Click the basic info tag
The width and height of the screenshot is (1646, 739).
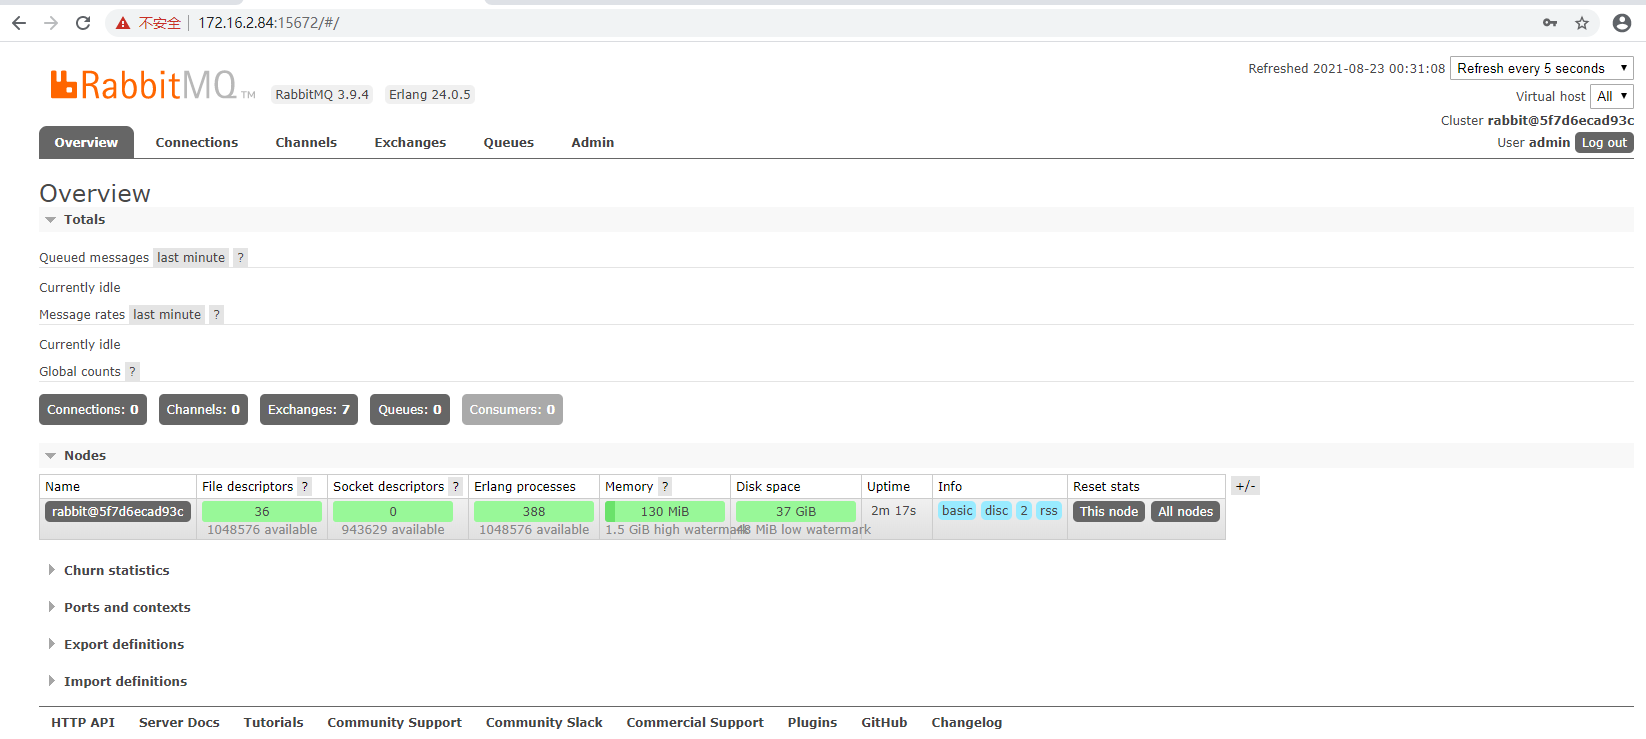957,511
